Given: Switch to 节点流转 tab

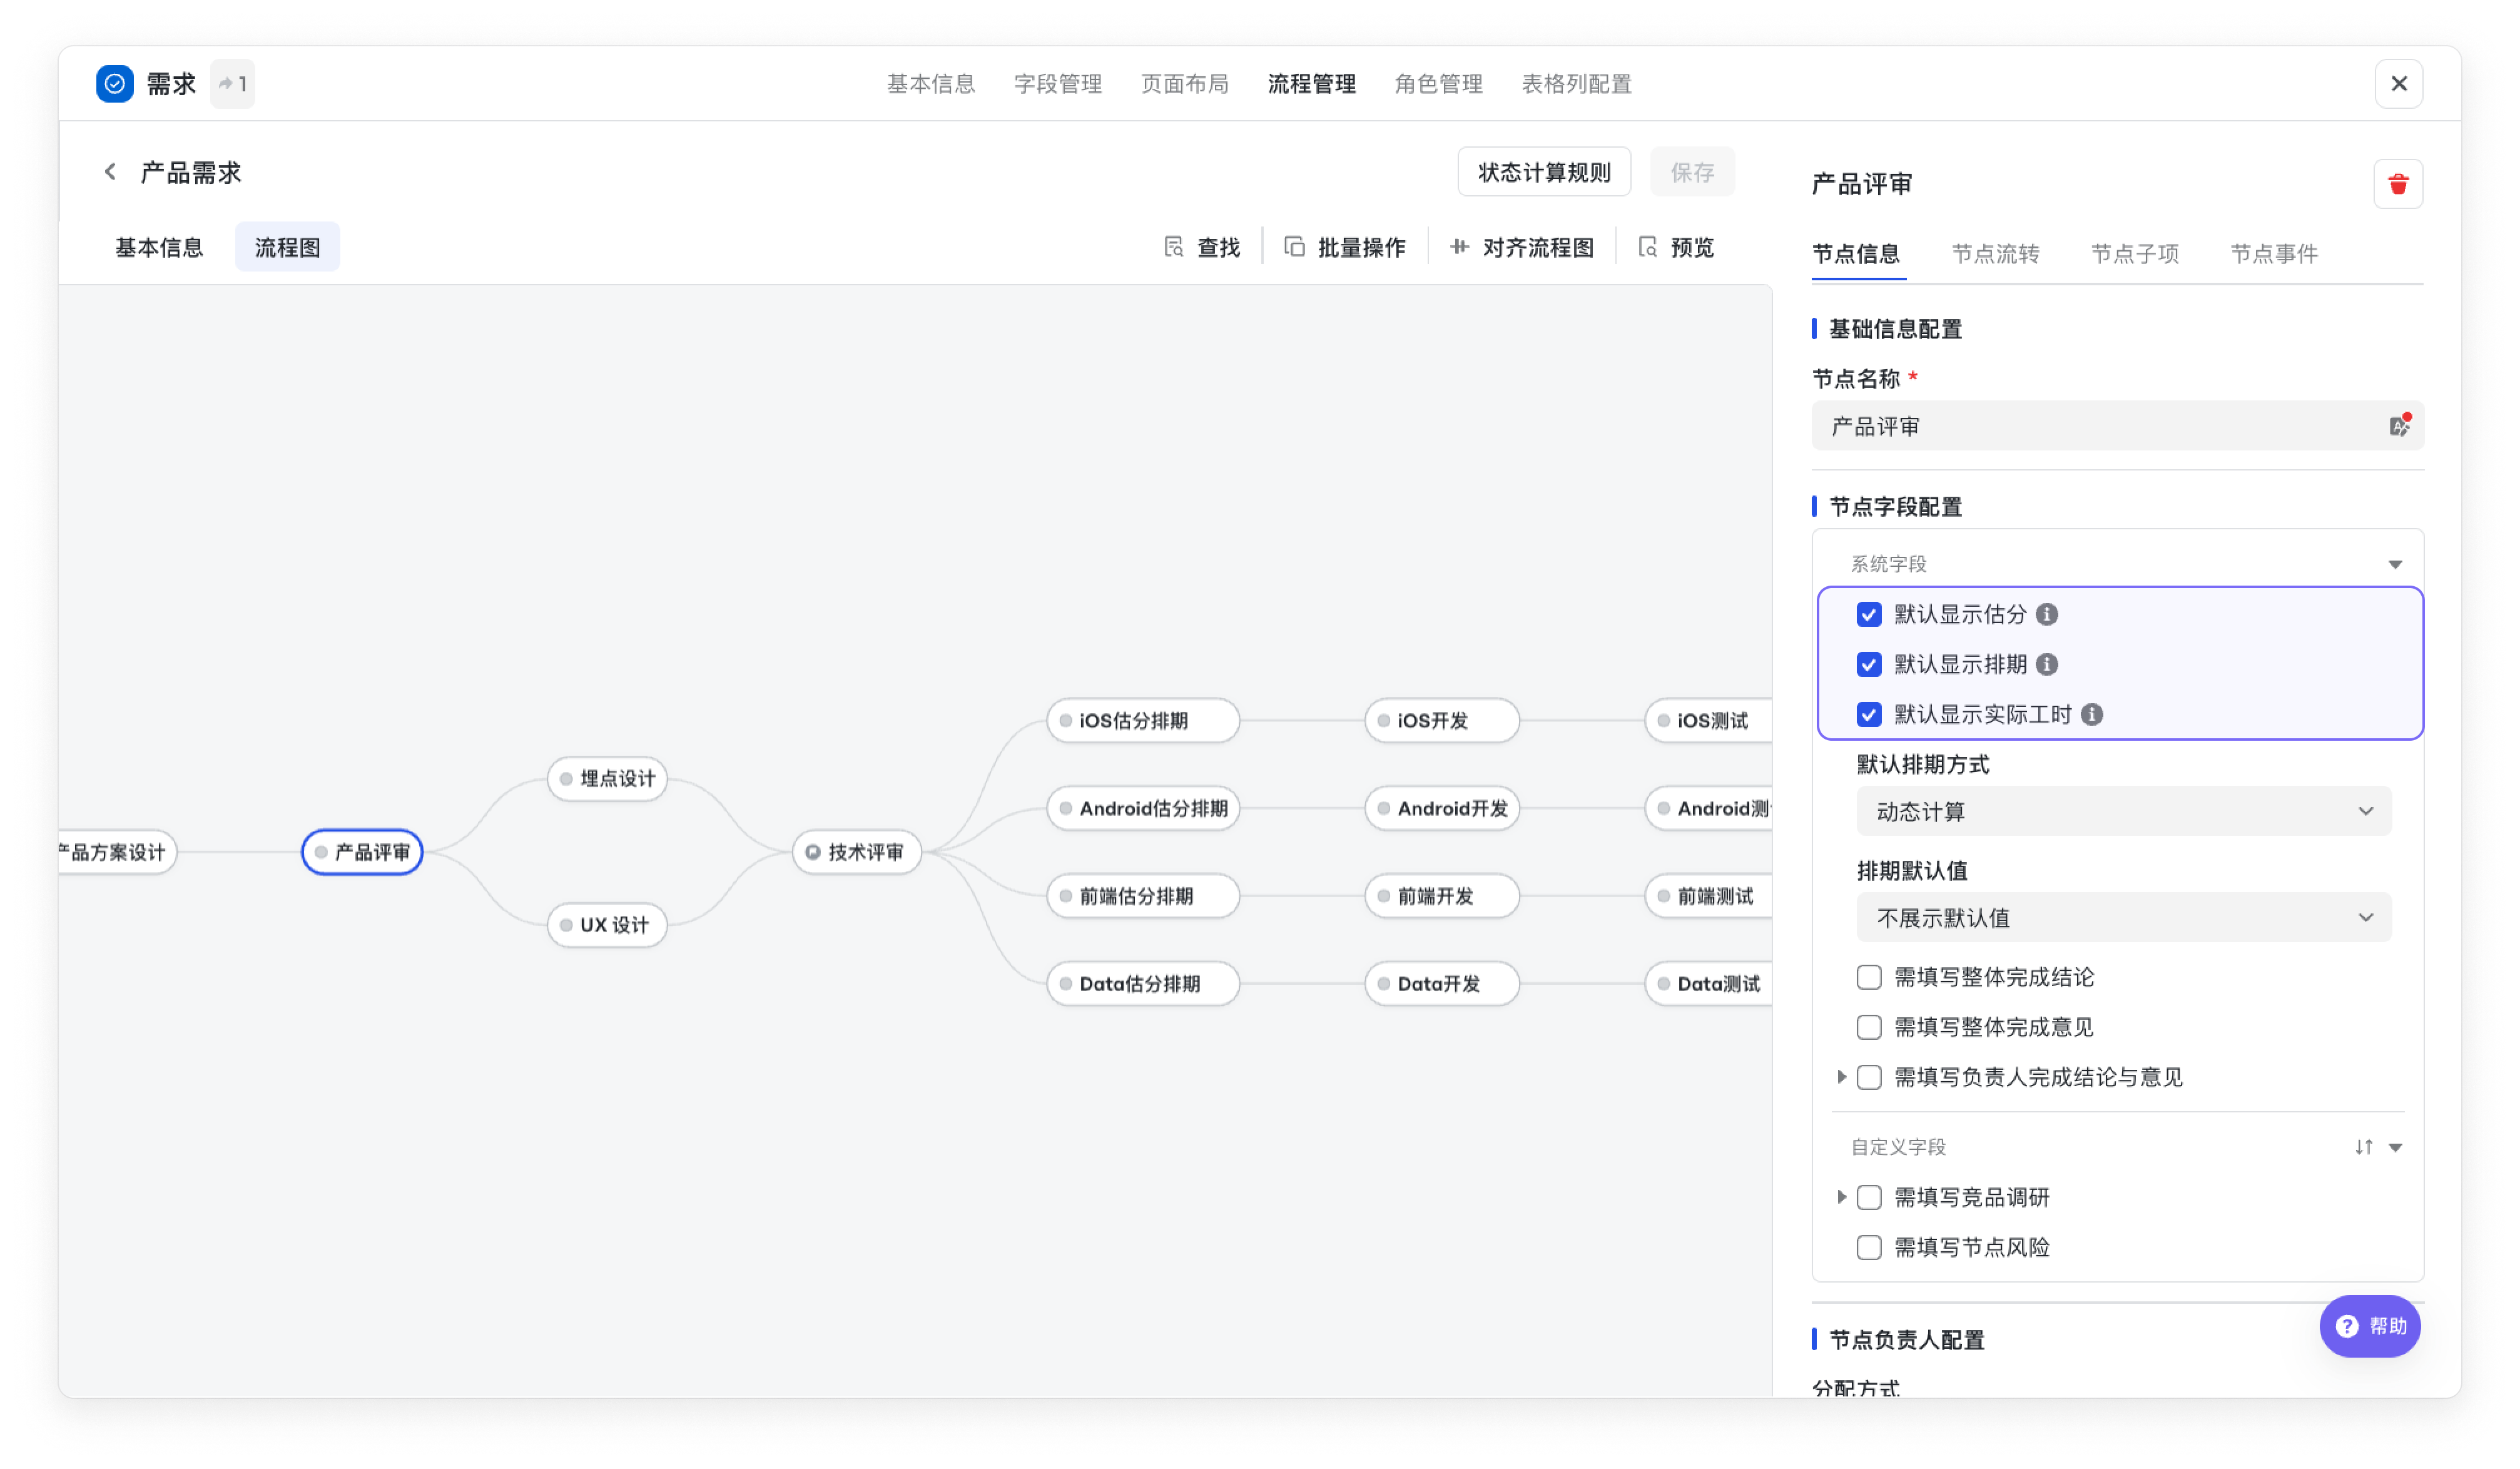Looking at the screenshot, I should pyautogui.click(x=1995, y=254).
